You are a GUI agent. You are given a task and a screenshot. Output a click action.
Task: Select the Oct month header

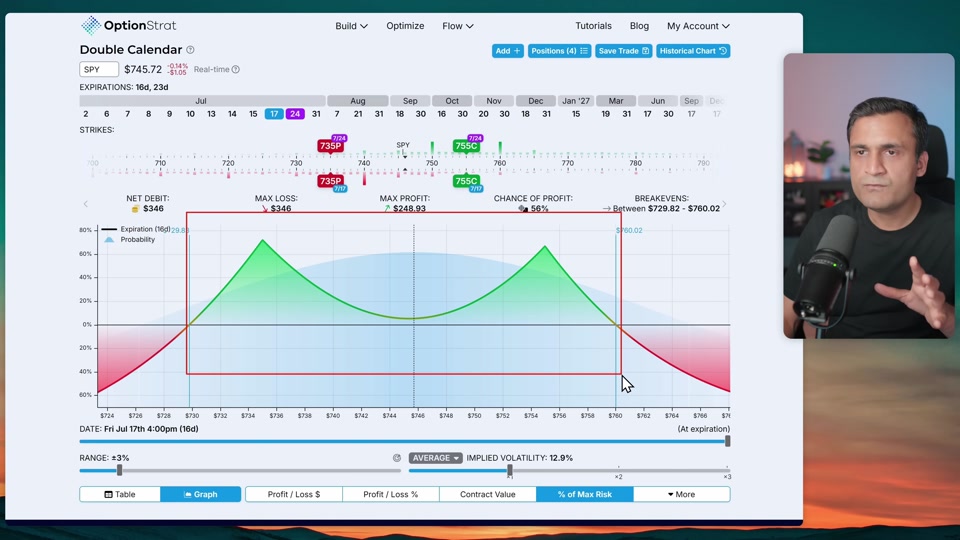click(x=452, y=101)
